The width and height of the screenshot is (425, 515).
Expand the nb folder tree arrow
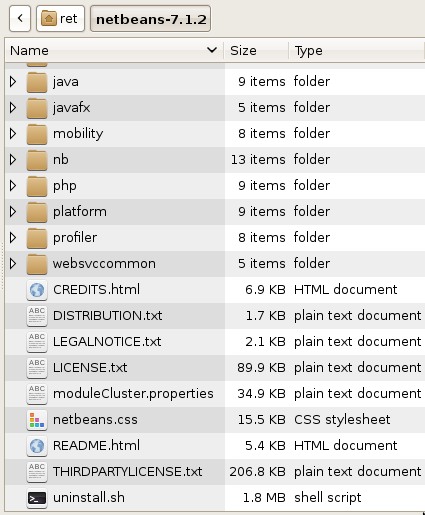coord(13,160)
